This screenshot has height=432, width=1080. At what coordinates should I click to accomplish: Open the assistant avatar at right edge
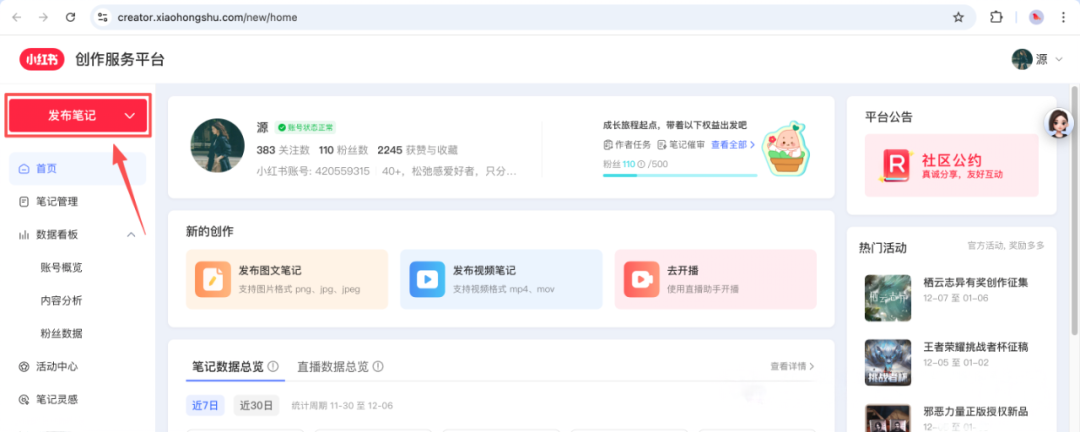(x=1058, y=124)
